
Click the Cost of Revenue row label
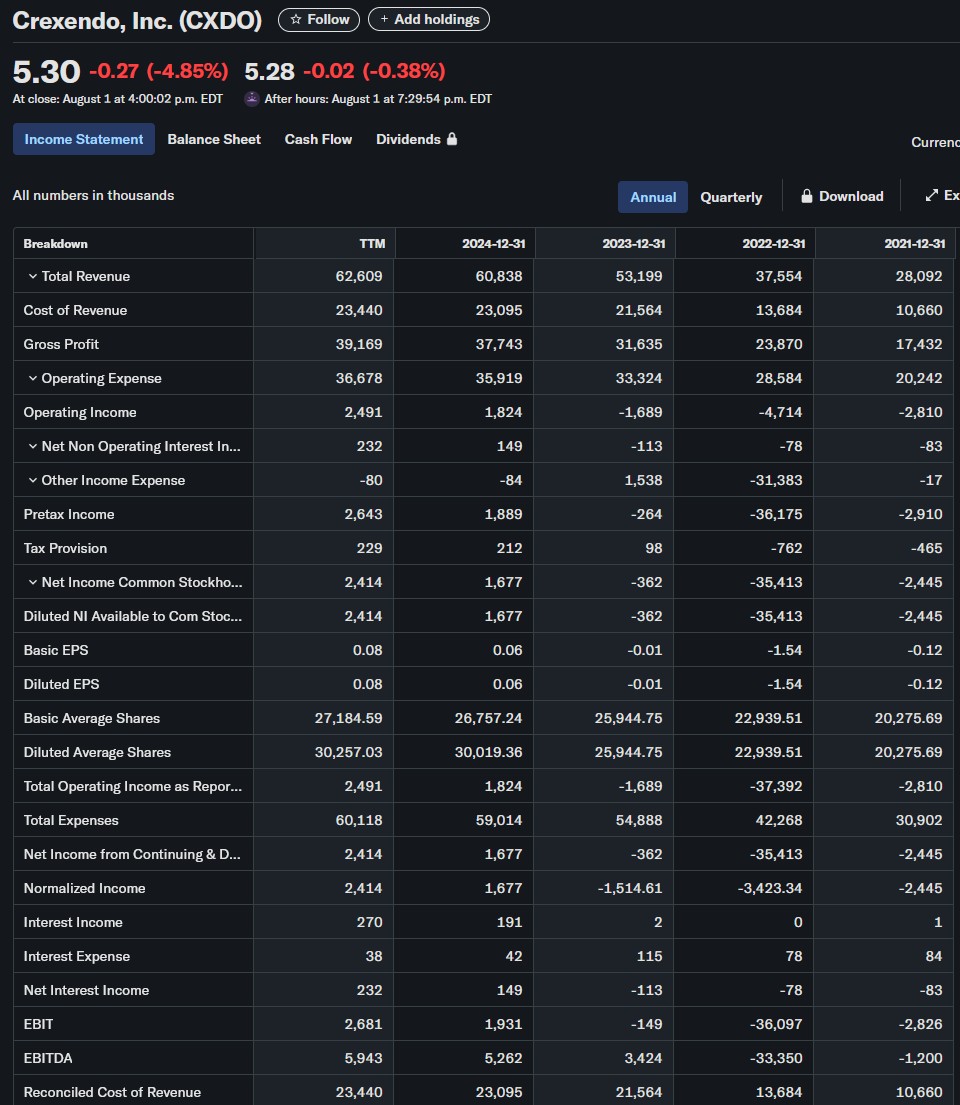75,310
